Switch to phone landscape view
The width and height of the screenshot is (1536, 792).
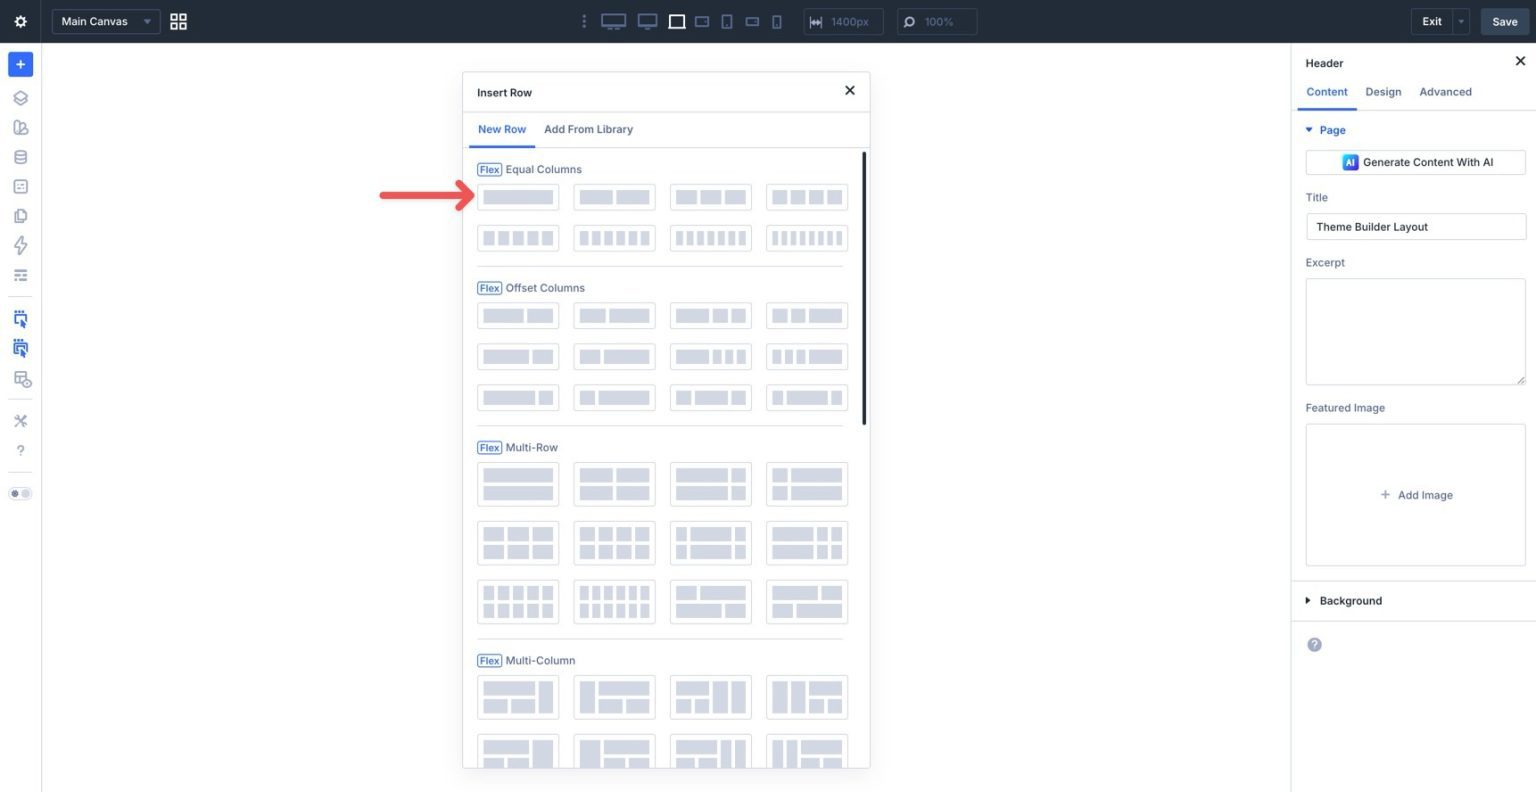pyautogui.click(x=752, y=21)
